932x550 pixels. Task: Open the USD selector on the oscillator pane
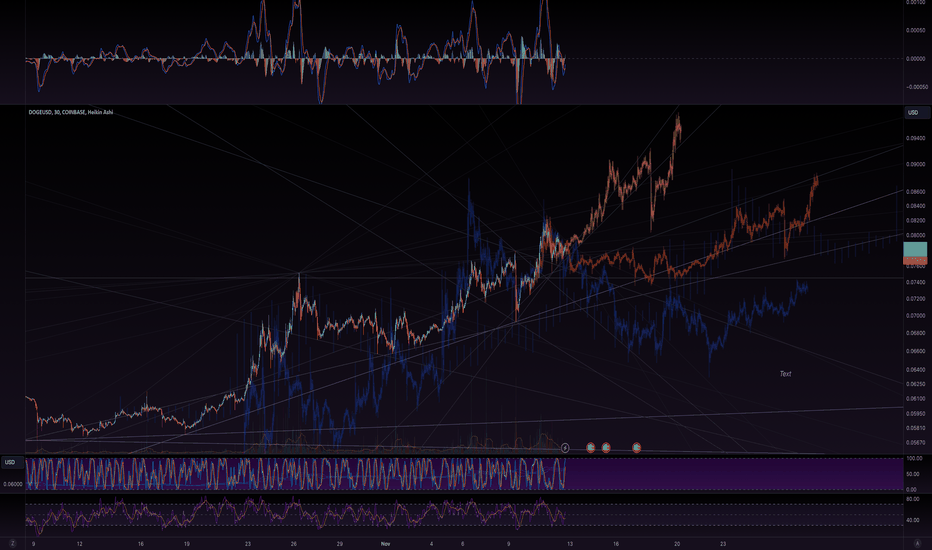(10, 462)
